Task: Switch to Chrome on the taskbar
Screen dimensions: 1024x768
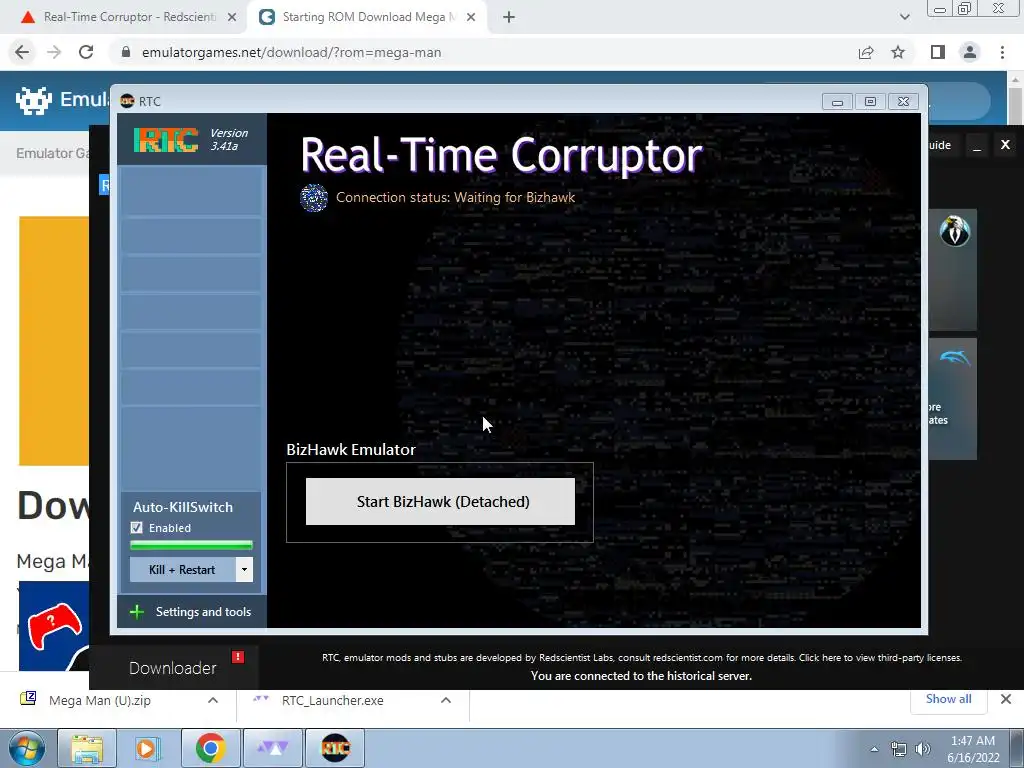Action: point(210,748)
